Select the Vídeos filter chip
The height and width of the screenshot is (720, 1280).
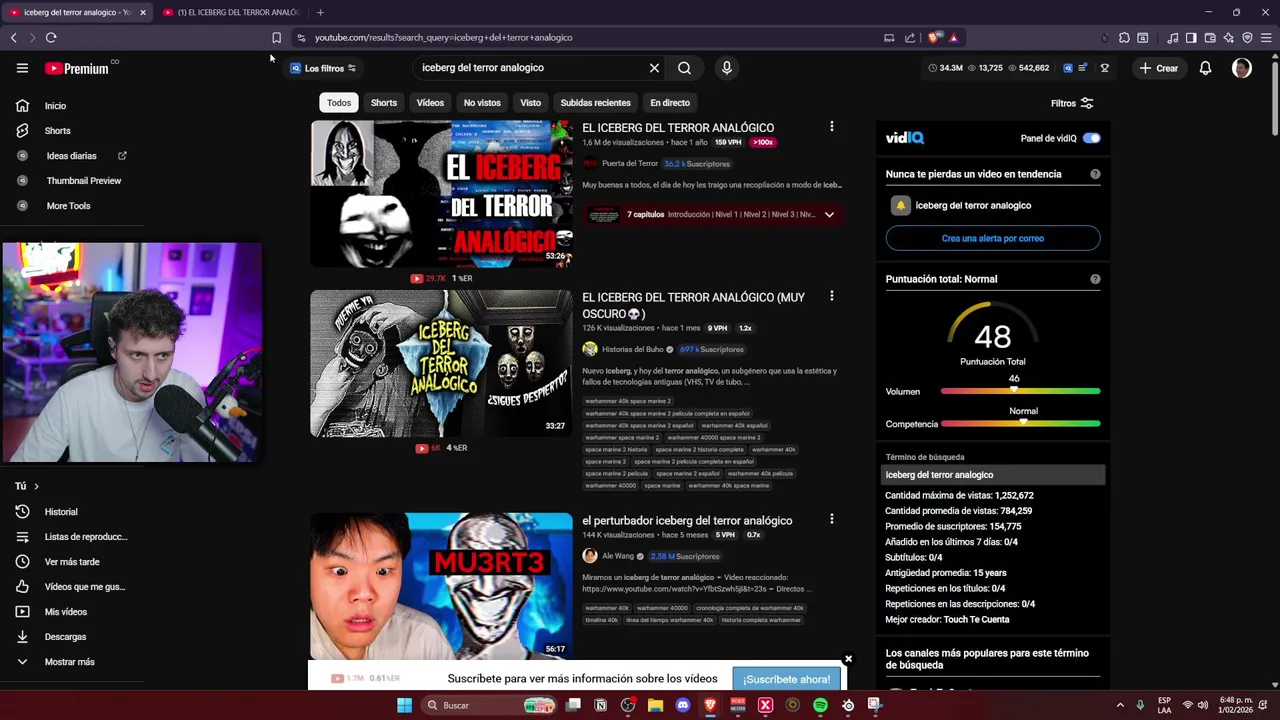(430, 103)
